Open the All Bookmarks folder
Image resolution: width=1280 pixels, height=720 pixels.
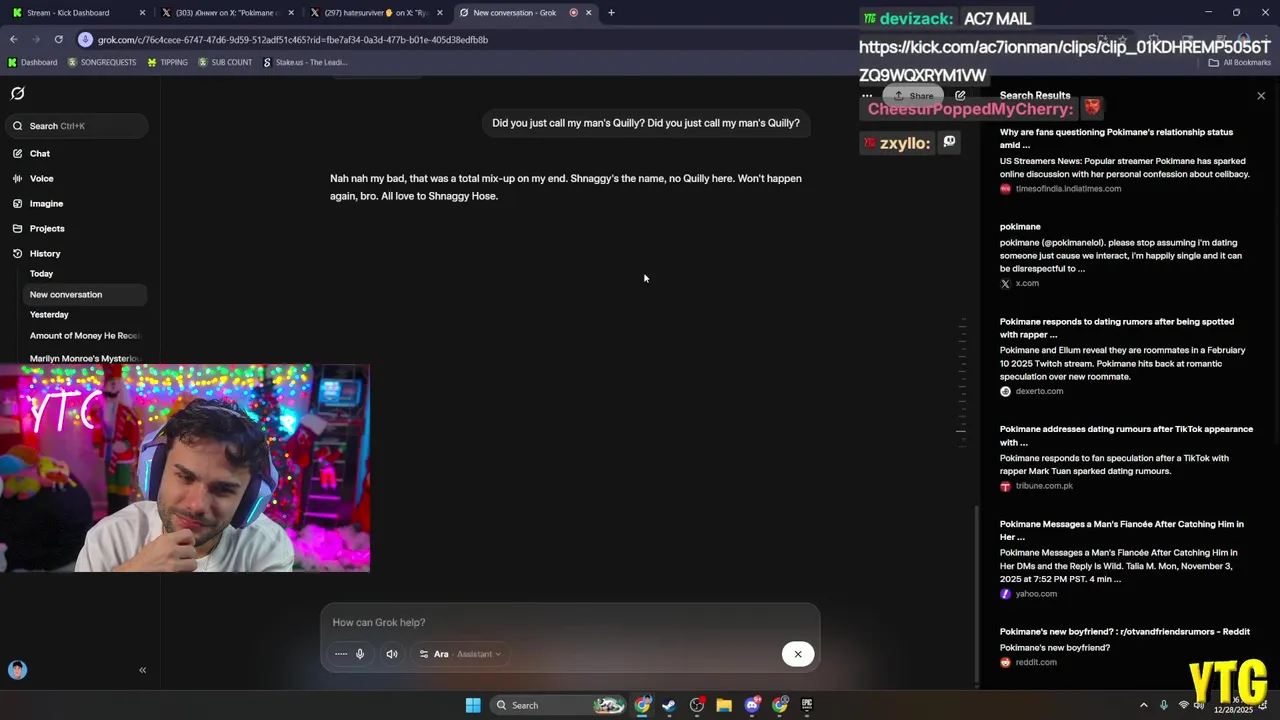coord(1239,62)
